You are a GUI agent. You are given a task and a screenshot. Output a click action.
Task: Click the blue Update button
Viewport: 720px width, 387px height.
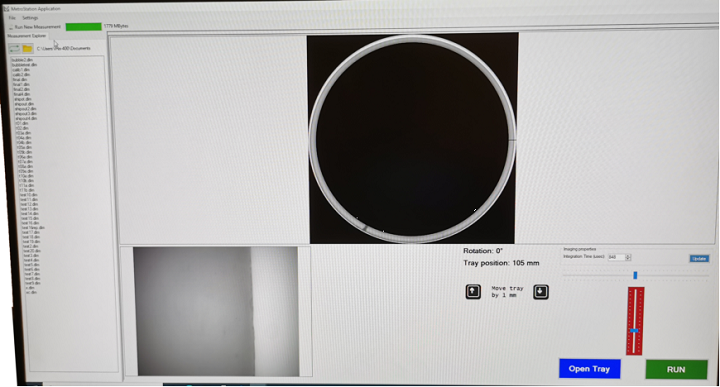point(699,258)
